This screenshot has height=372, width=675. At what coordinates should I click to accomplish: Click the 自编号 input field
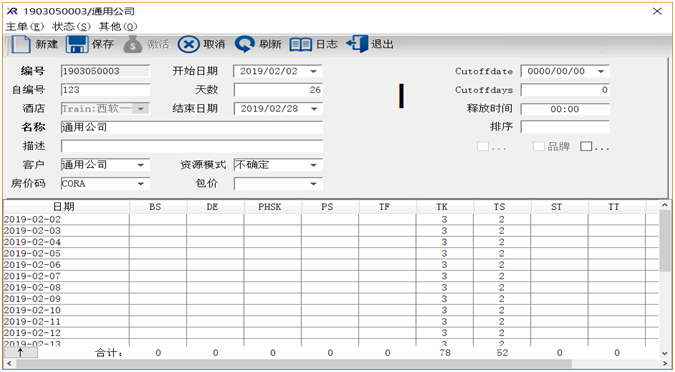point(105,90)
